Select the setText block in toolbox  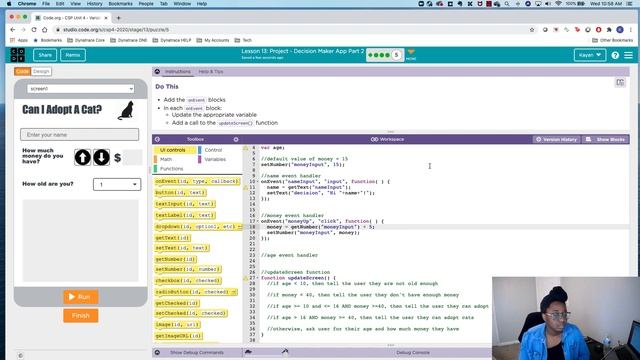pos(182,248)
